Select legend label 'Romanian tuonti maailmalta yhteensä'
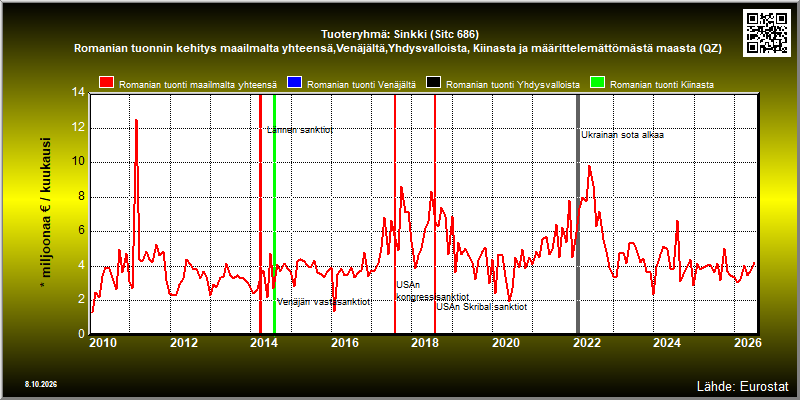 click(198, 85)
